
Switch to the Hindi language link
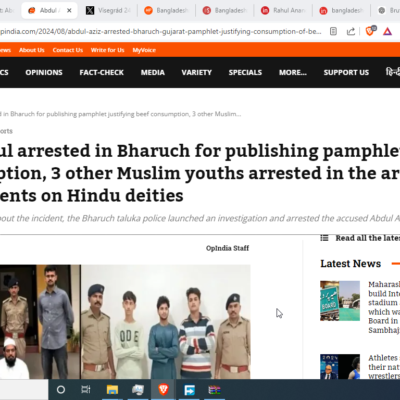pyautogui.click(x=393, y=72)
